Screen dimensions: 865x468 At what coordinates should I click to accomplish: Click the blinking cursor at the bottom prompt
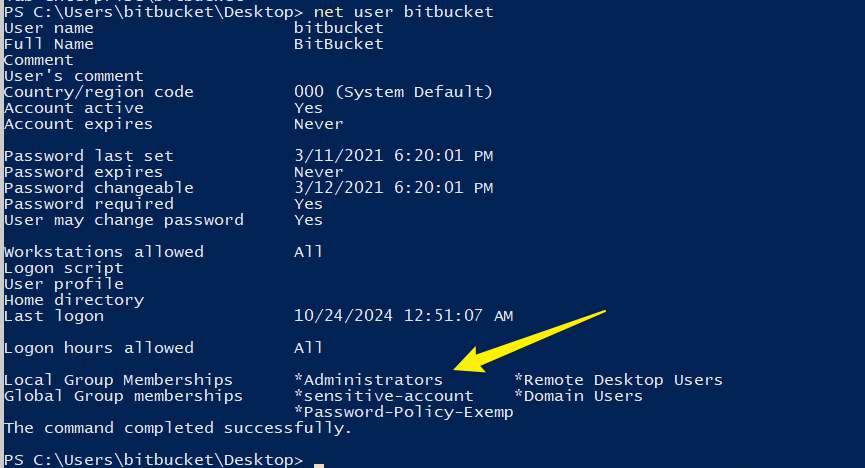click(x=318, y=462)
